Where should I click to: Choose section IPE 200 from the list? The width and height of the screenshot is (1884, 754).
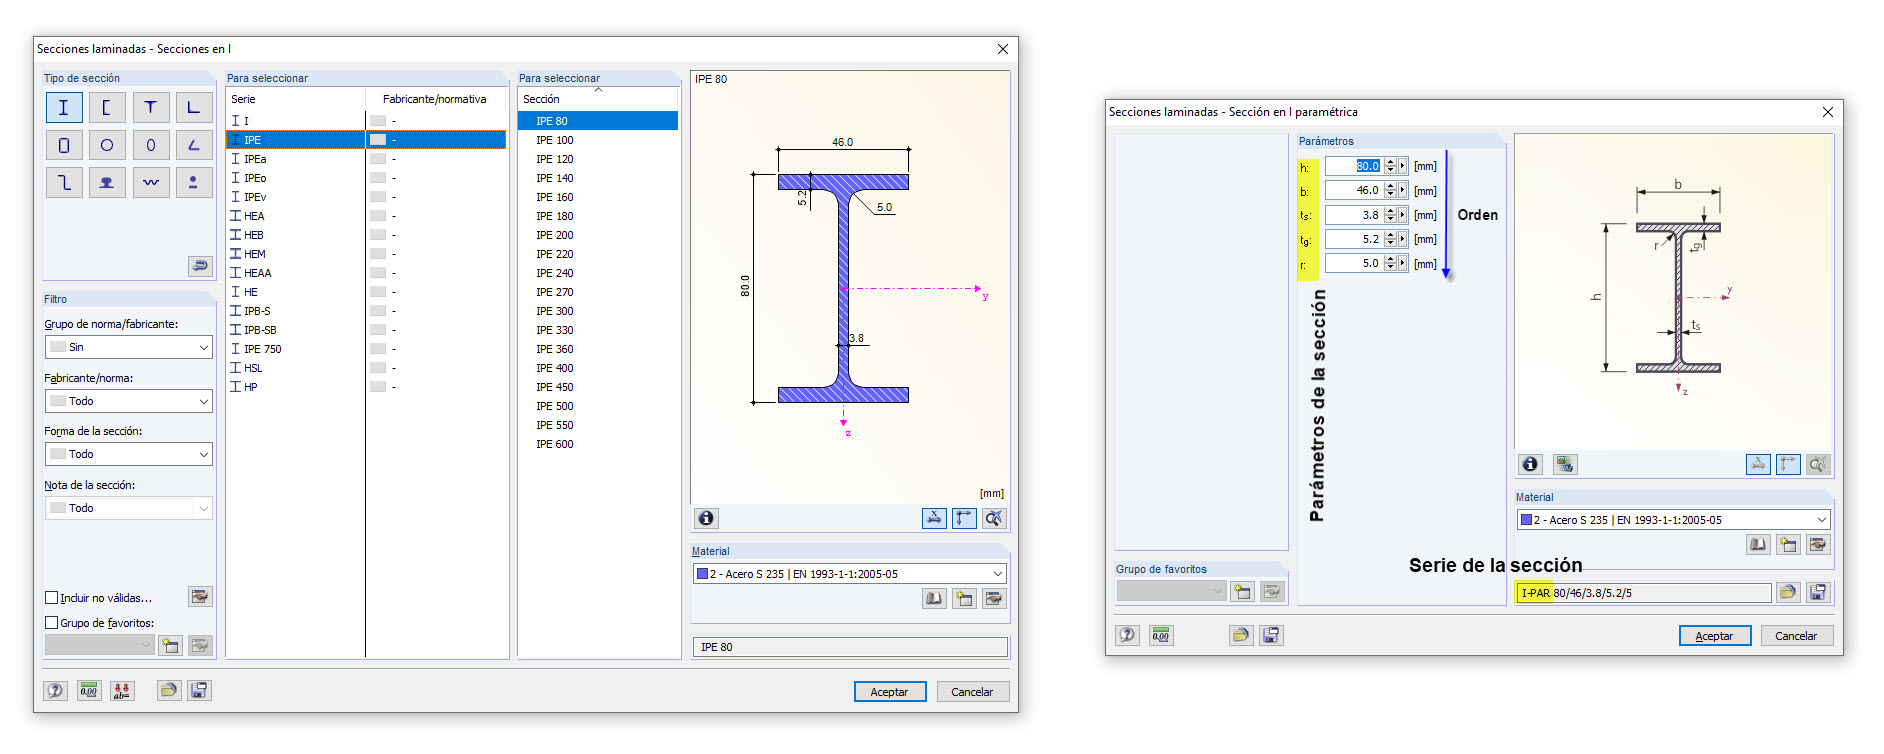(x=598, y=235)
